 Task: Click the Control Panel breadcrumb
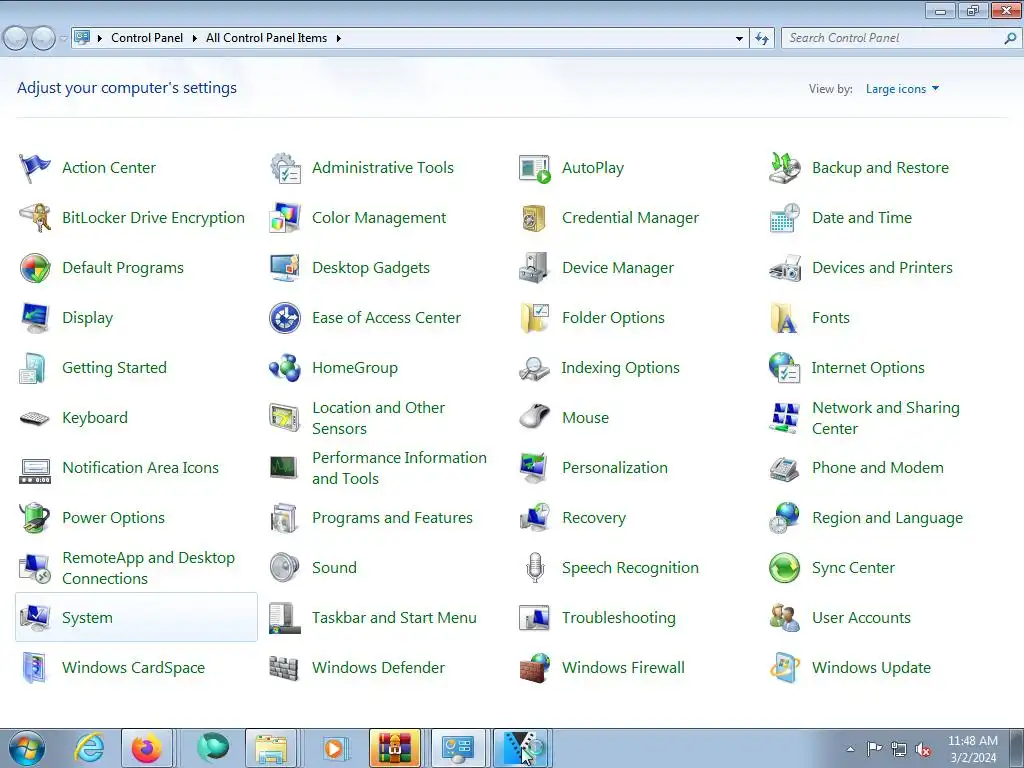pyautogui.click(x=147, y=39)
